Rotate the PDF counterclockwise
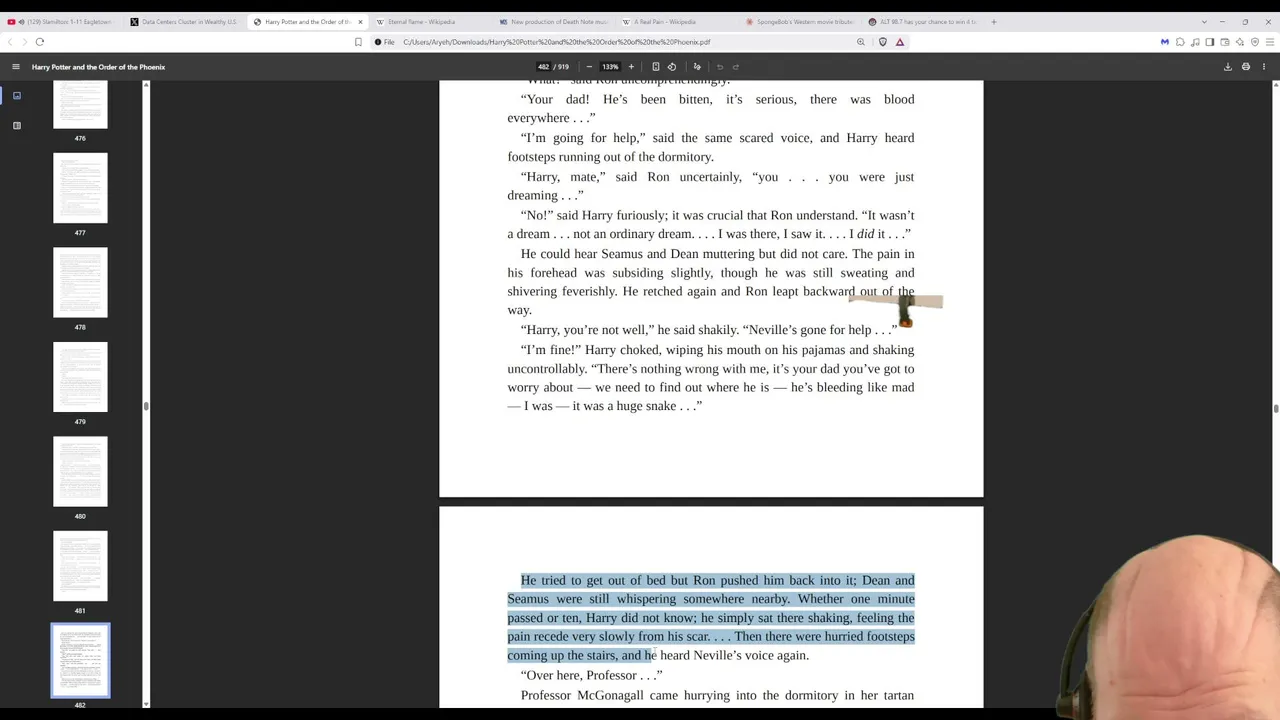The height and width of the screenshot is (720, 1280). [x=672, y=67]
